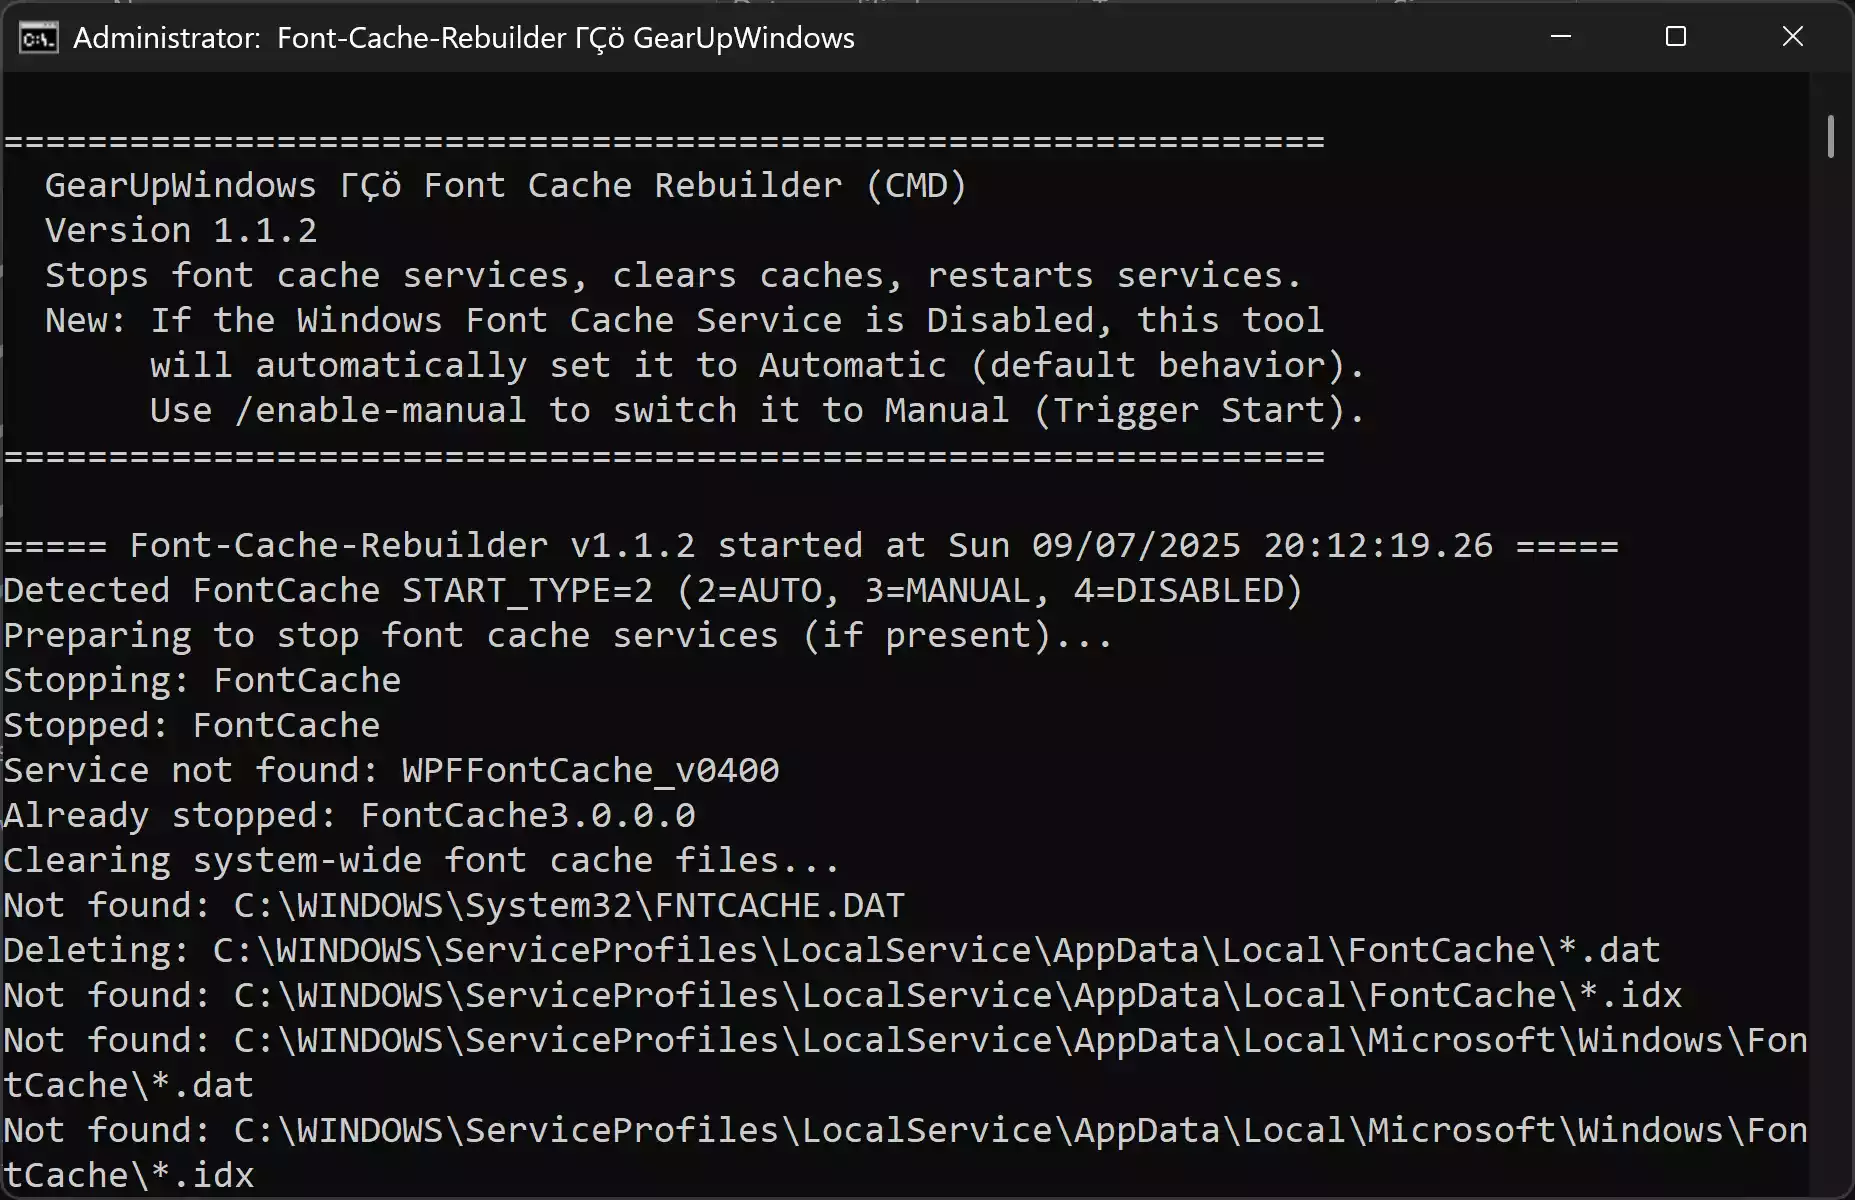This screenshot has height=1200, width=1855.
Task: Click the Clearing system-wide font cache files line
Action: pyautogui.click(x=420, y=859)
